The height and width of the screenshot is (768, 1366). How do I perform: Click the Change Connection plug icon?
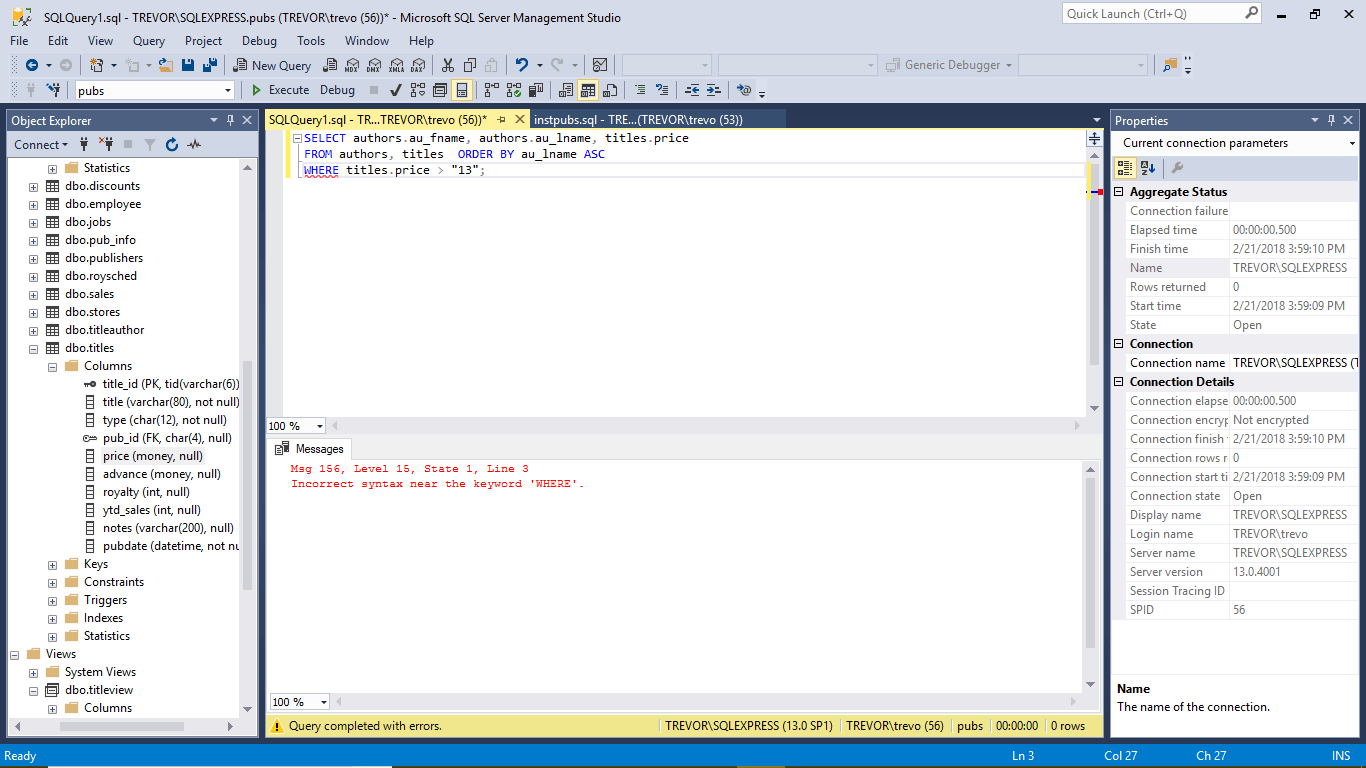(x=53, y=90)
